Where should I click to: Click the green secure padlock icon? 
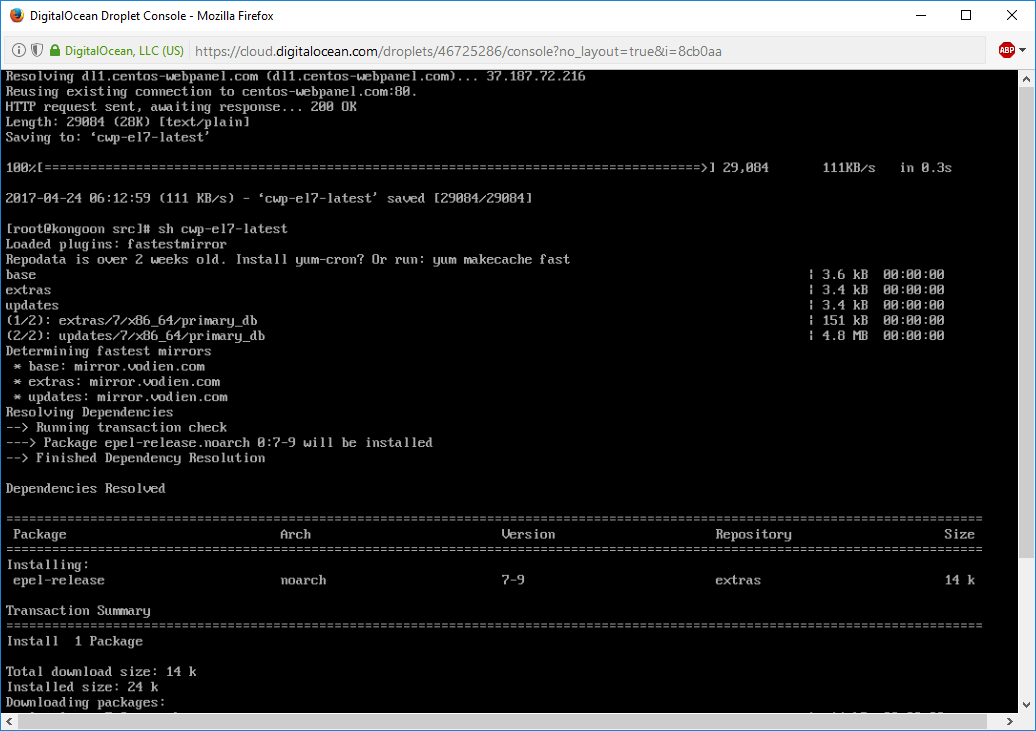point(55,50)
